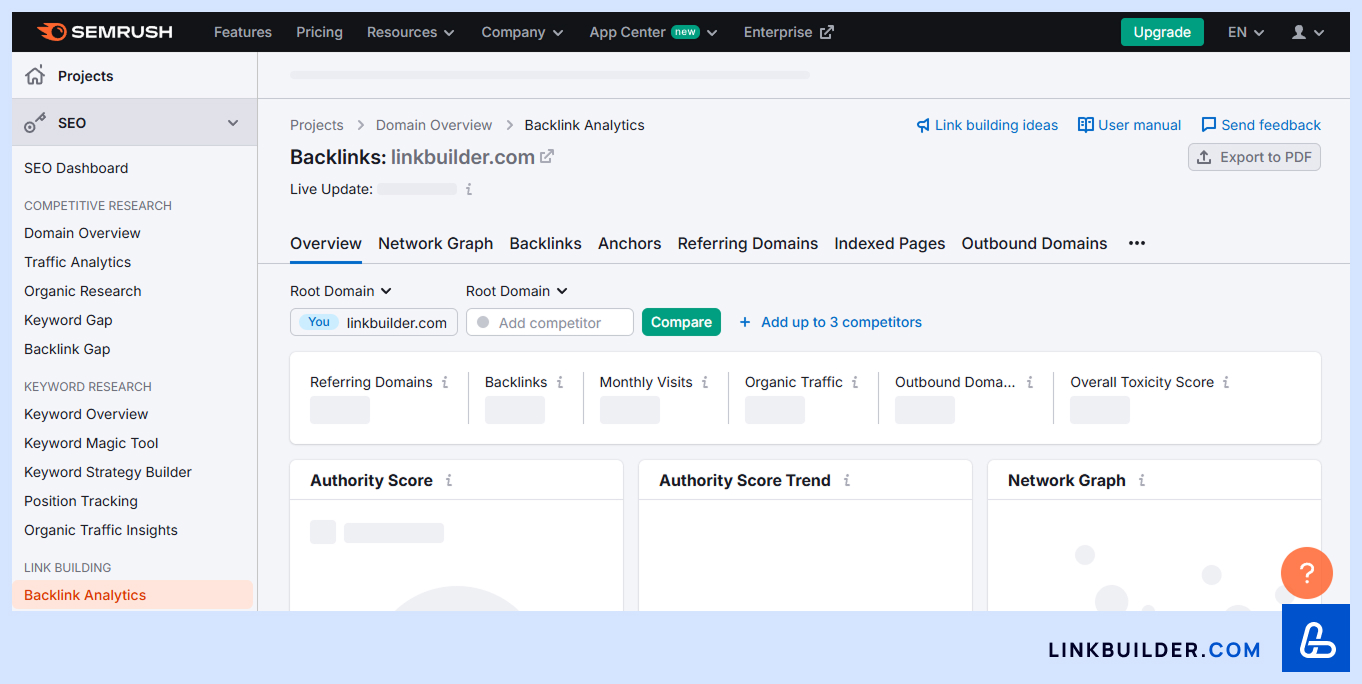1362x684 pixels.
Task: Open linkbuilder.com external link icon
Action: [x=547, y=157]
